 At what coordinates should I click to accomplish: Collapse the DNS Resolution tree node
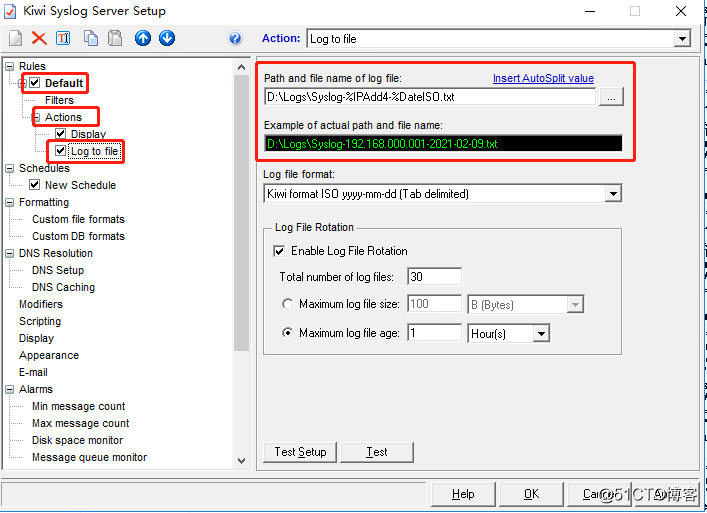[x=9, y=253]
